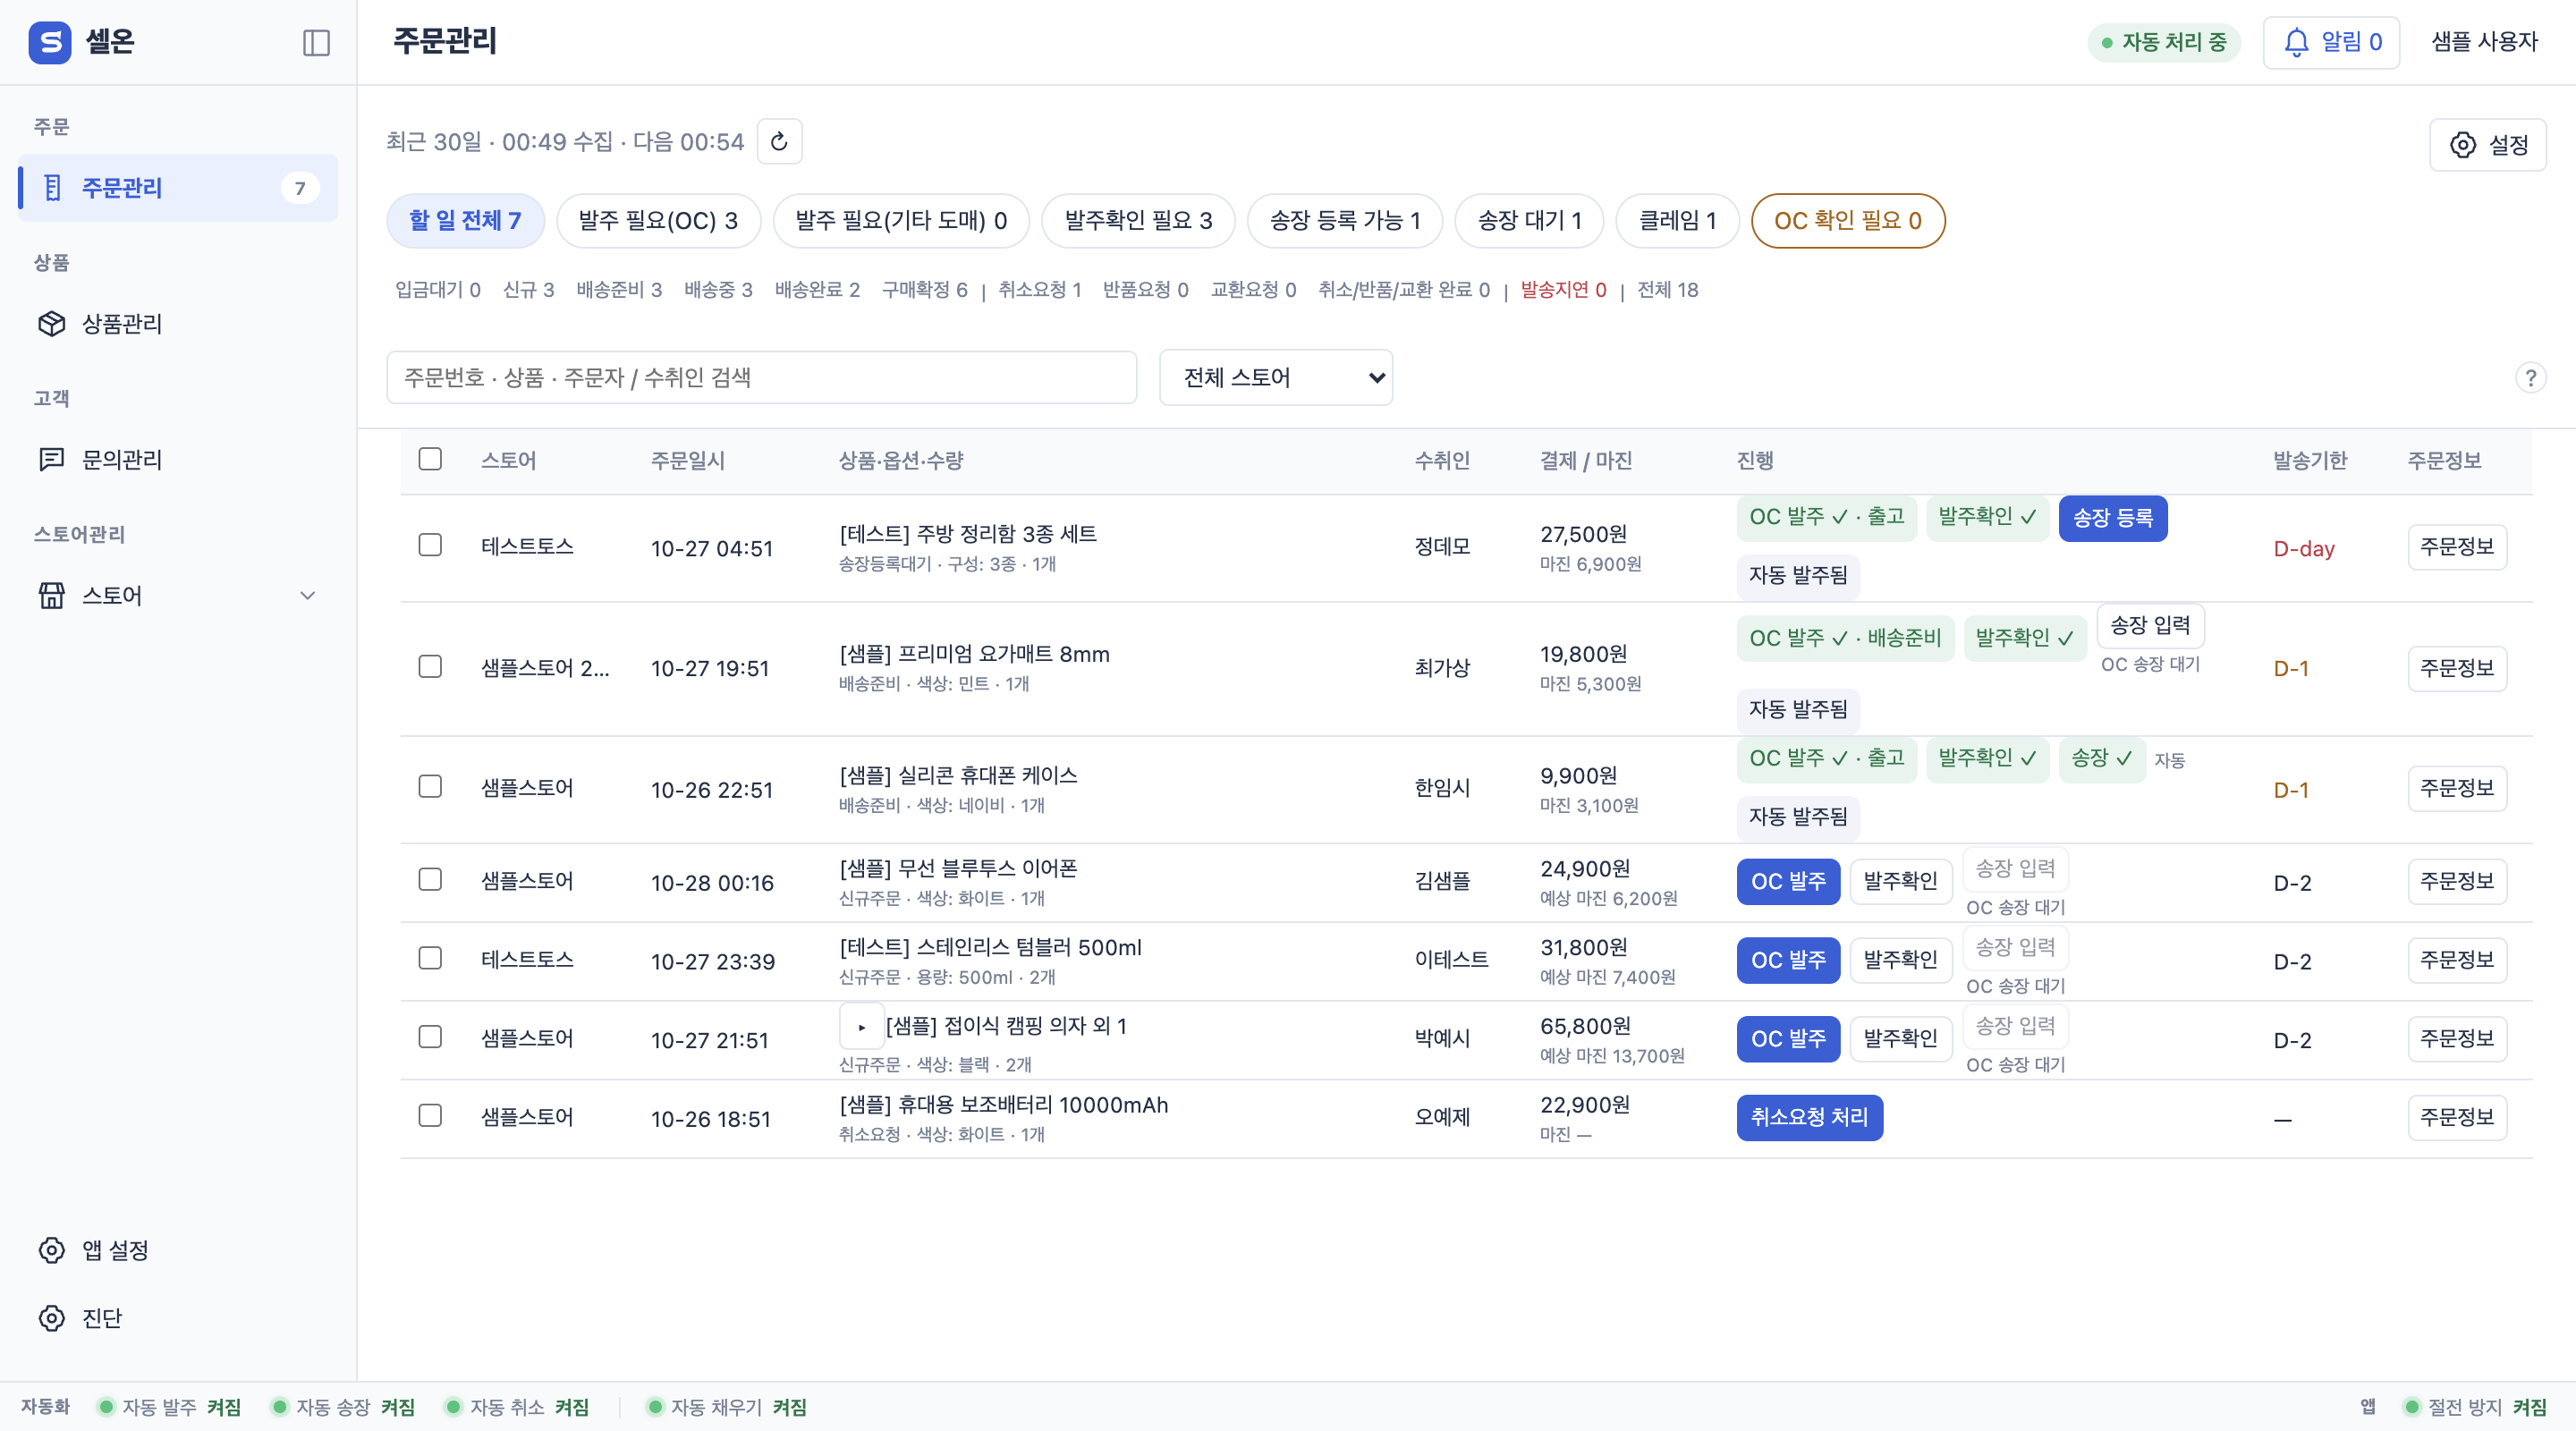Open 상품관리 in sidebar

tap(178, 323)
